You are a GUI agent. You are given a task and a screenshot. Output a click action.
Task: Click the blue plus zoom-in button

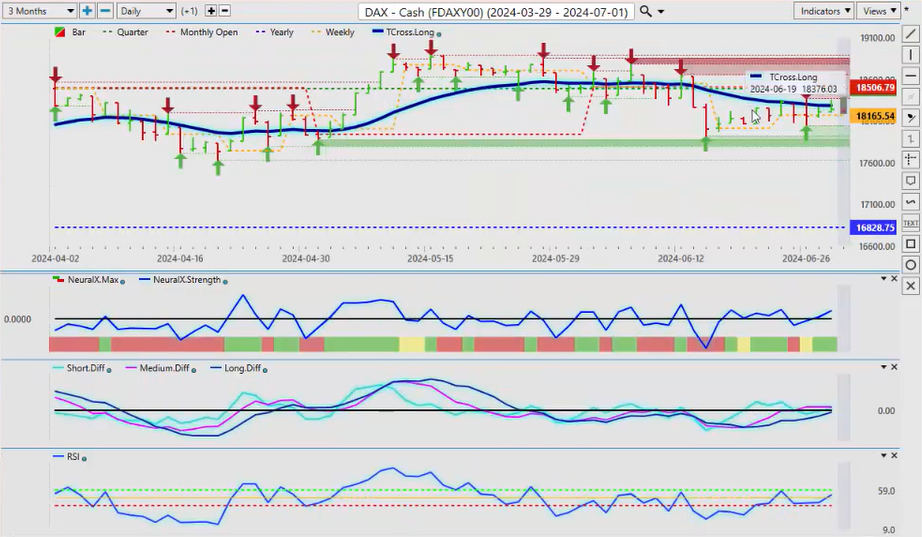[87, 11]
